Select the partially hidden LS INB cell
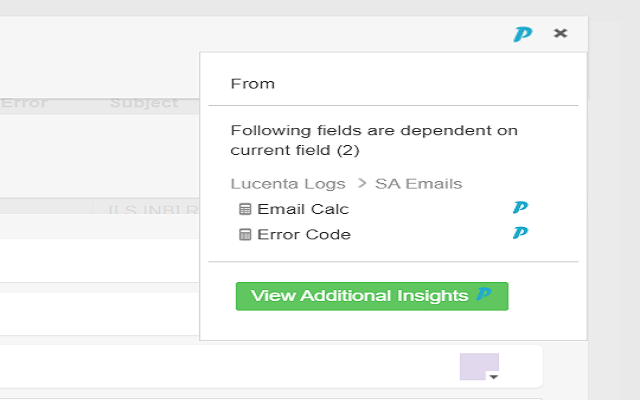640x400 pixels. (x=153, y=209)
